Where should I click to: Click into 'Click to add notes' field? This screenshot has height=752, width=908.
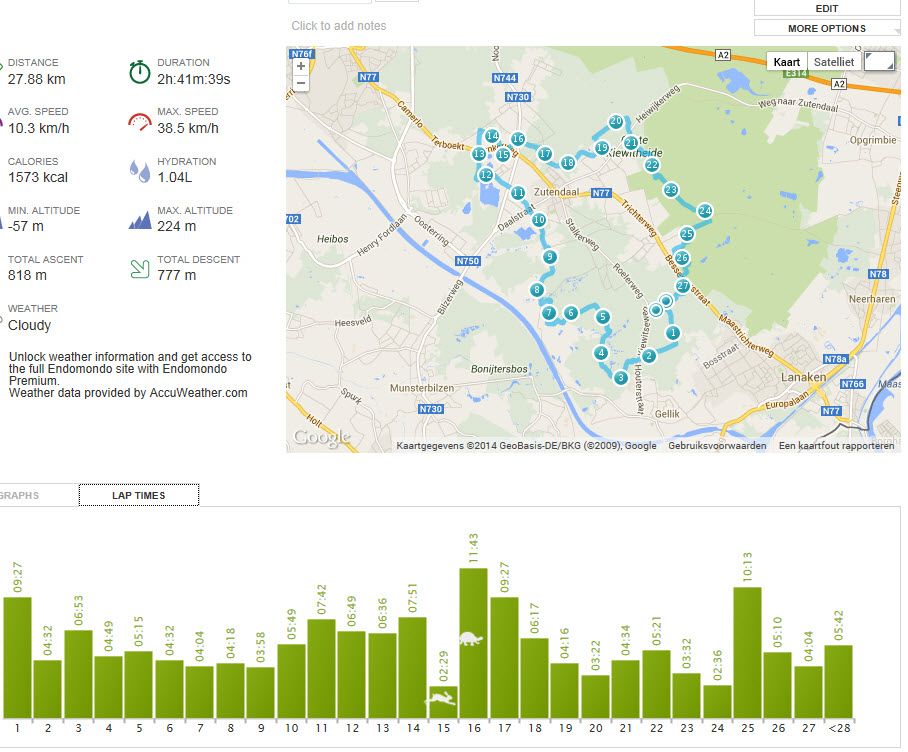339,26
